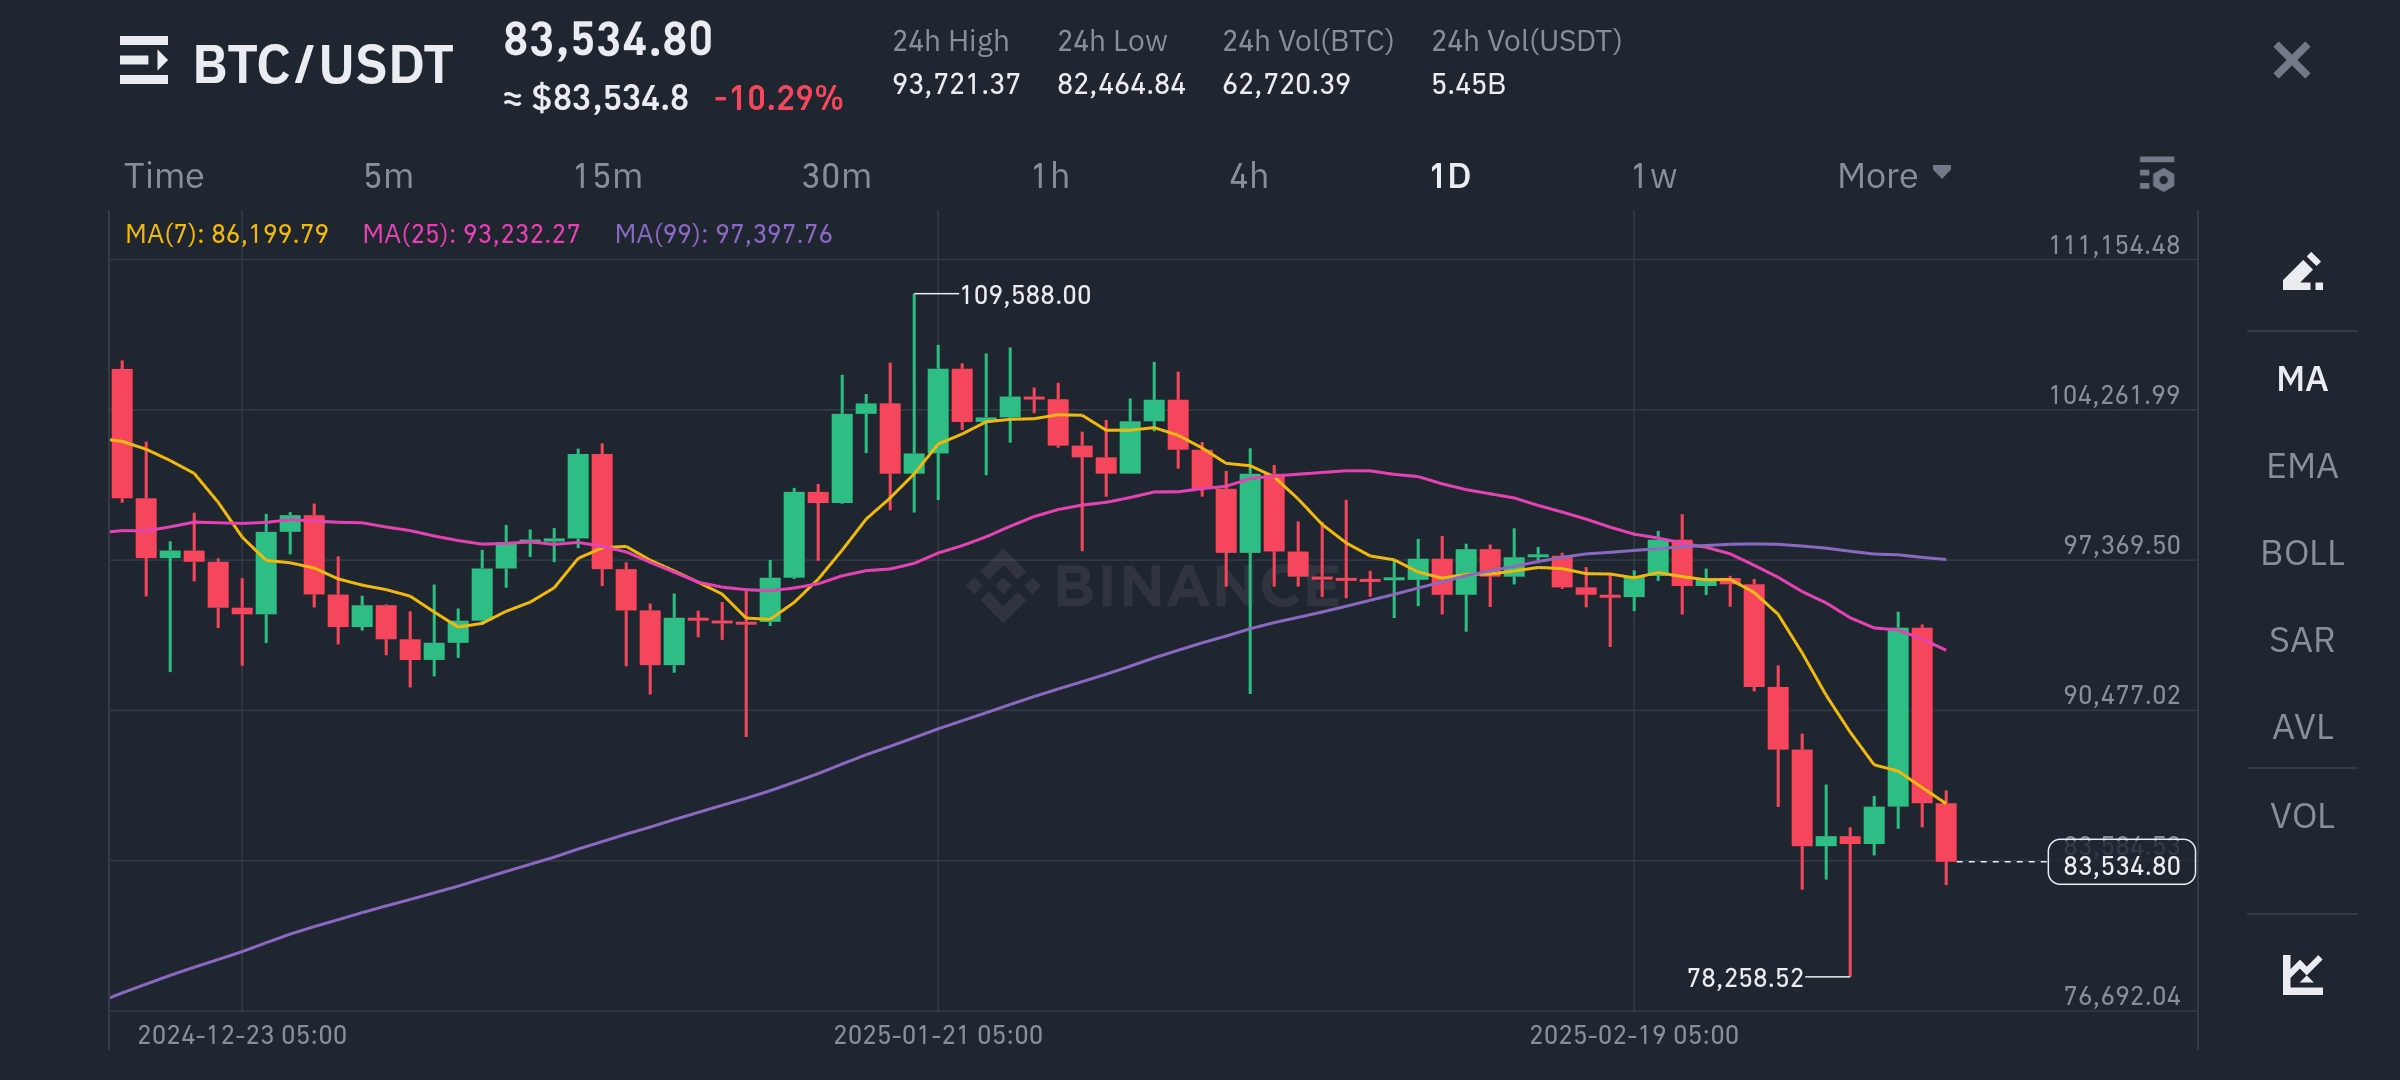This screenshot has width=2400, height=1080.
Task: Switch to the 4h interval tab
Action: coord(1248,176)
